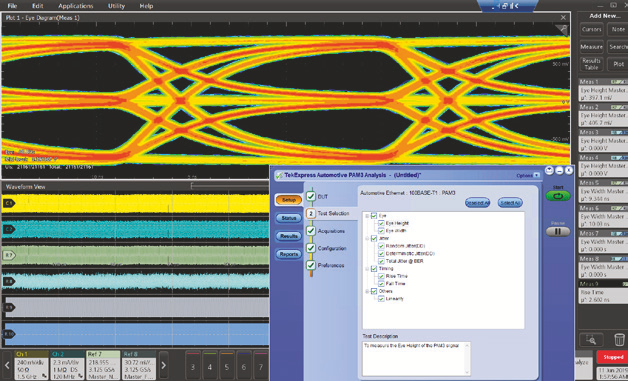Open the Ch 1 channel badge
This screenshot has width=628, height=381.
(31, 365)
